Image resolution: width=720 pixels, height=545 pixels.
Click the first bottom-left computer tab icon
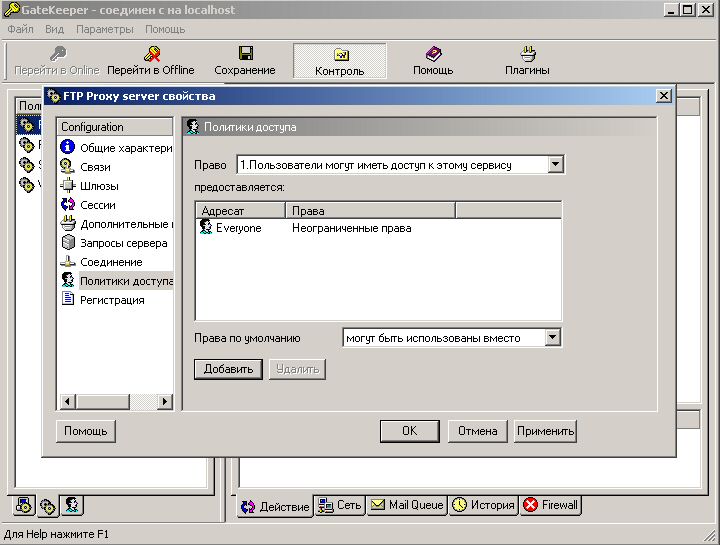(24, 506)
